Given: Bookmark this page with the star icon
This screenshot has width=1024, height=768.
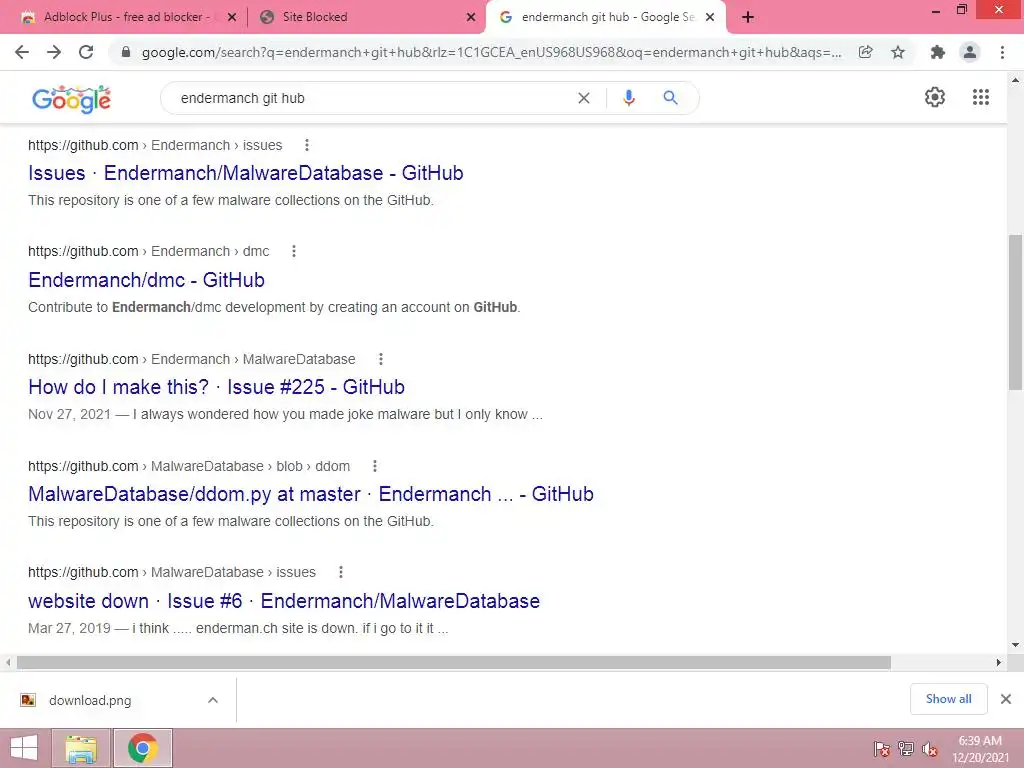Looking at the screenshot, I should click(898, 52).
